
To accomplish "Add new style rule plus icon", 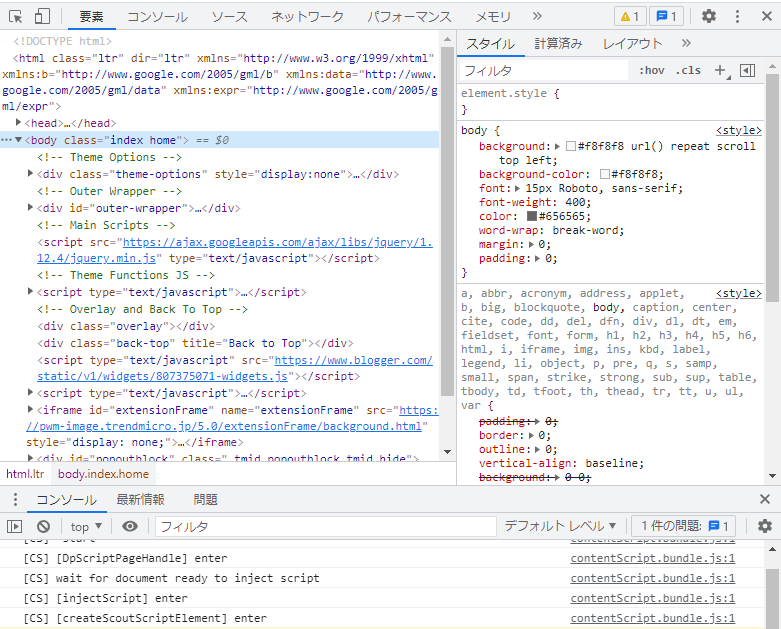I will (x=720, y=71).
